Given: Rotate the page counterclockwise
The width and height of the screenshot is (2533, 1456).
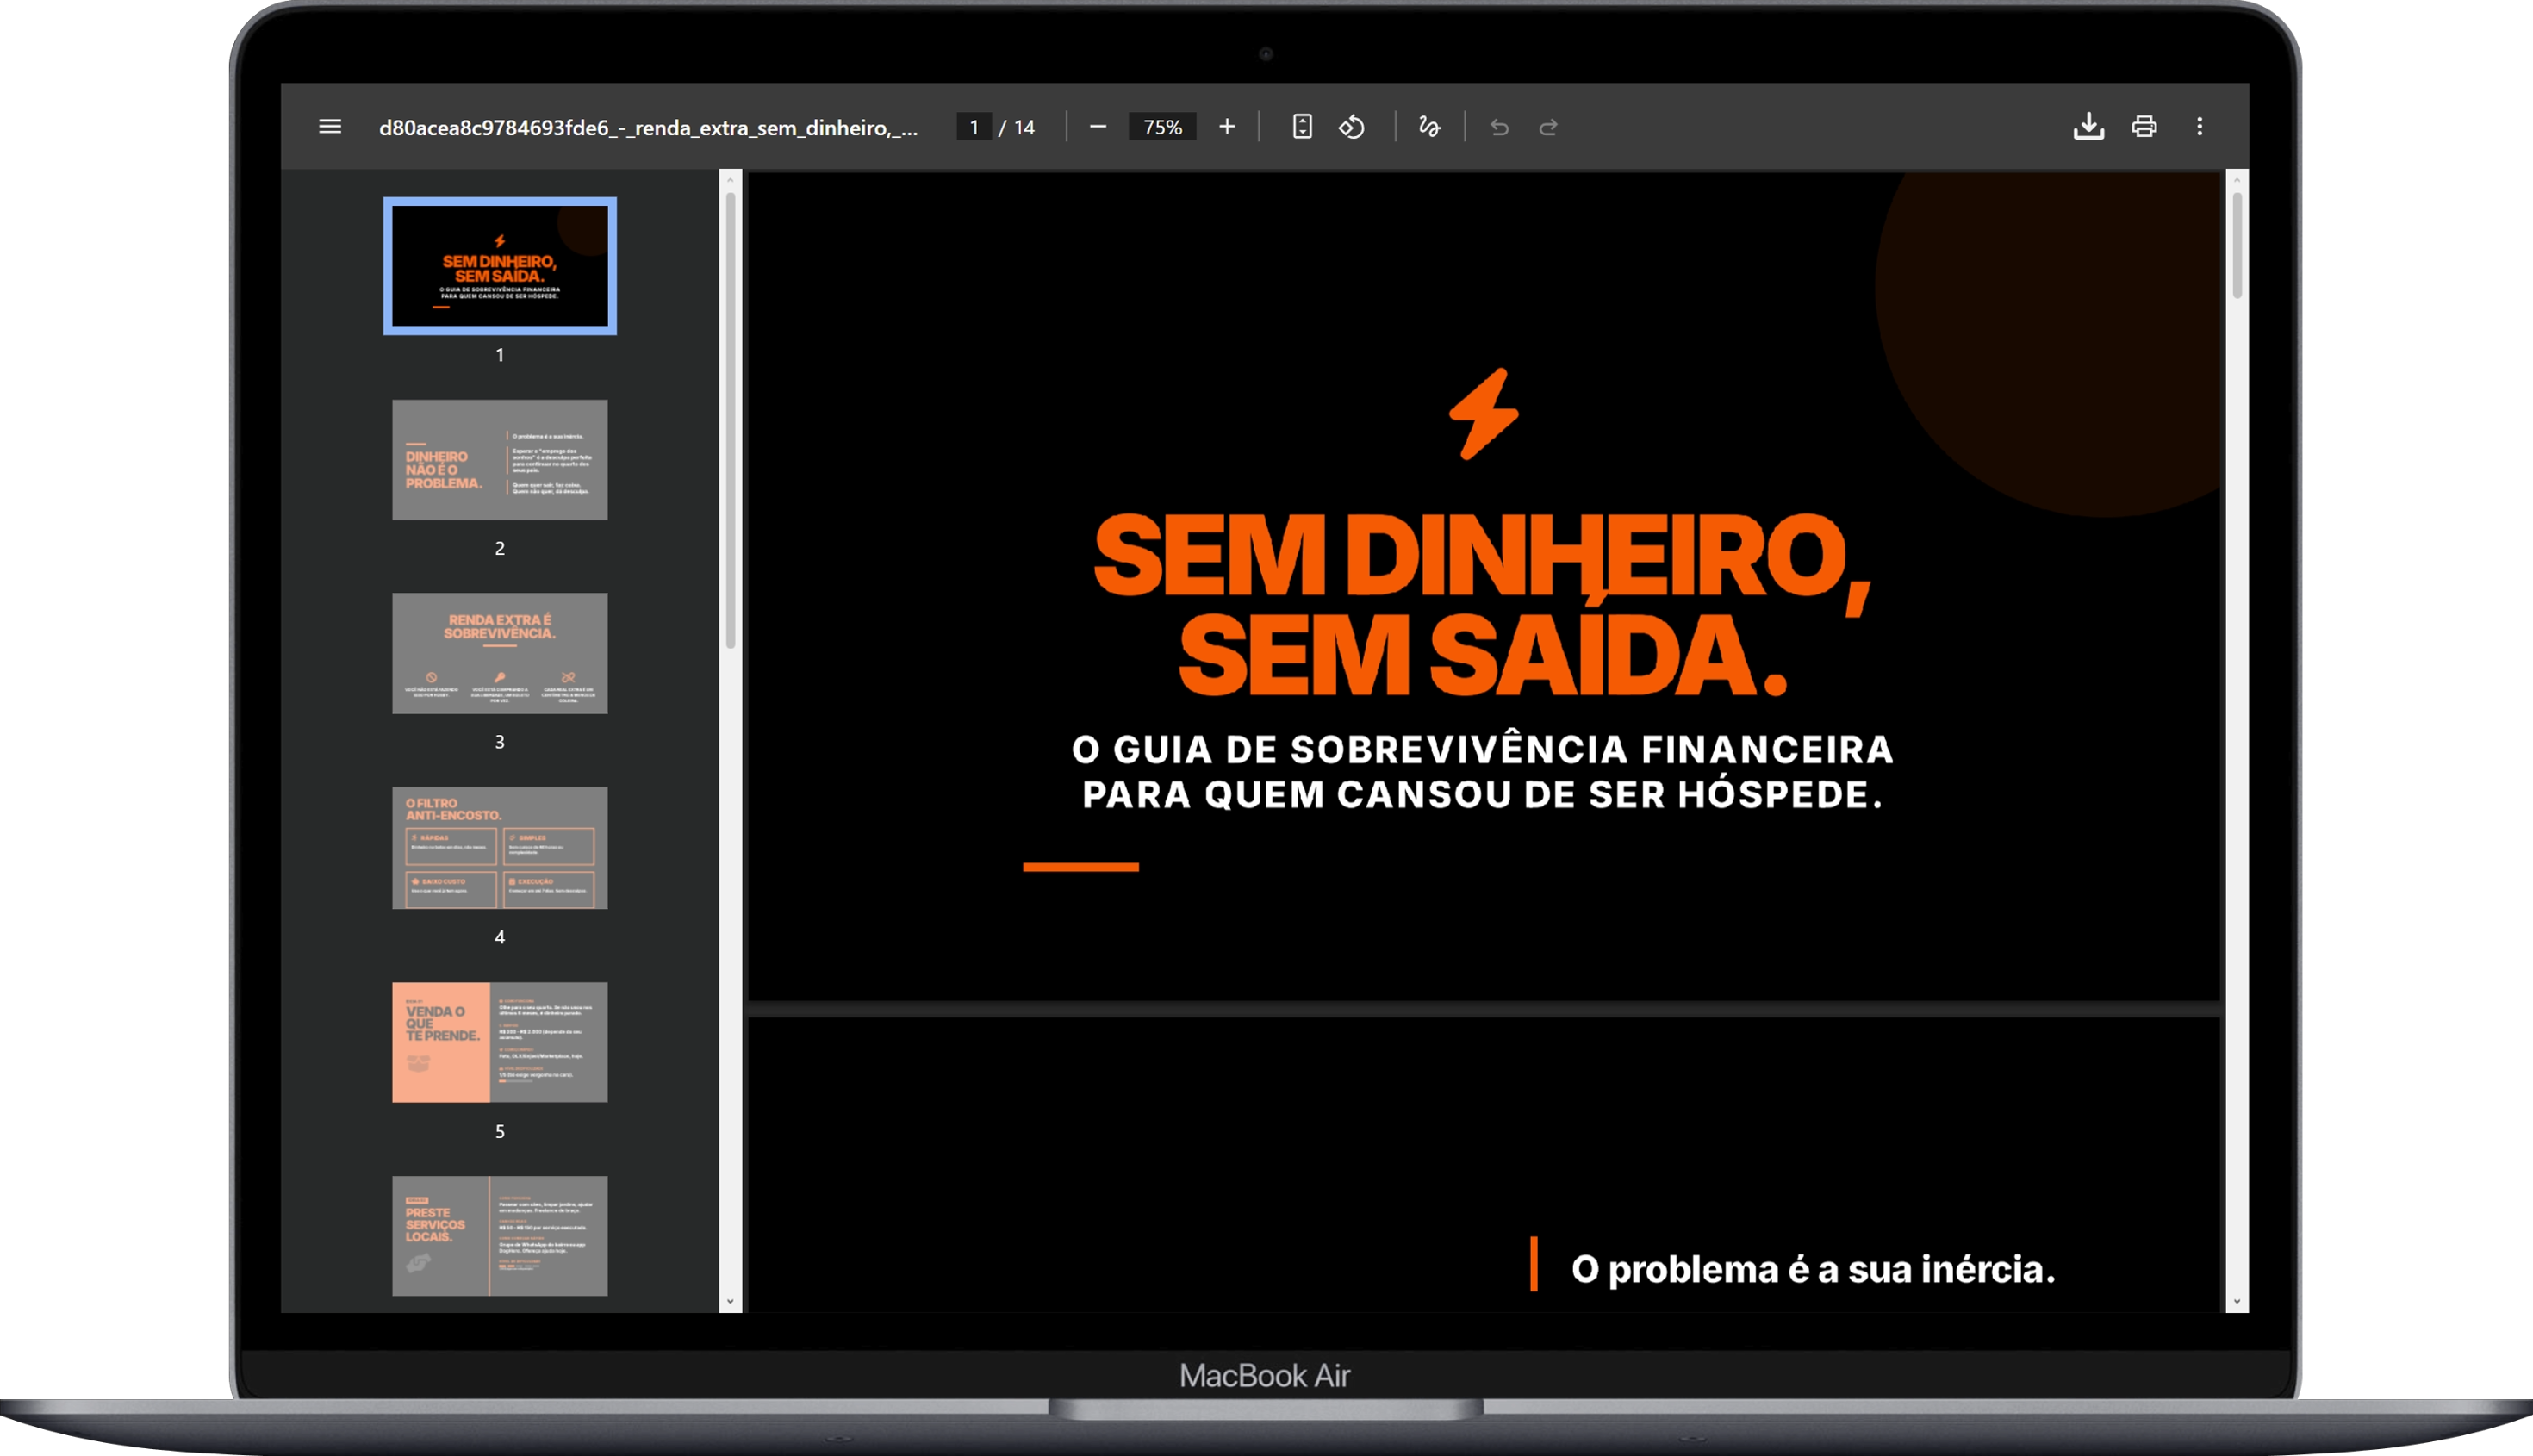Looking at the screenshot, I should 1352,126.
